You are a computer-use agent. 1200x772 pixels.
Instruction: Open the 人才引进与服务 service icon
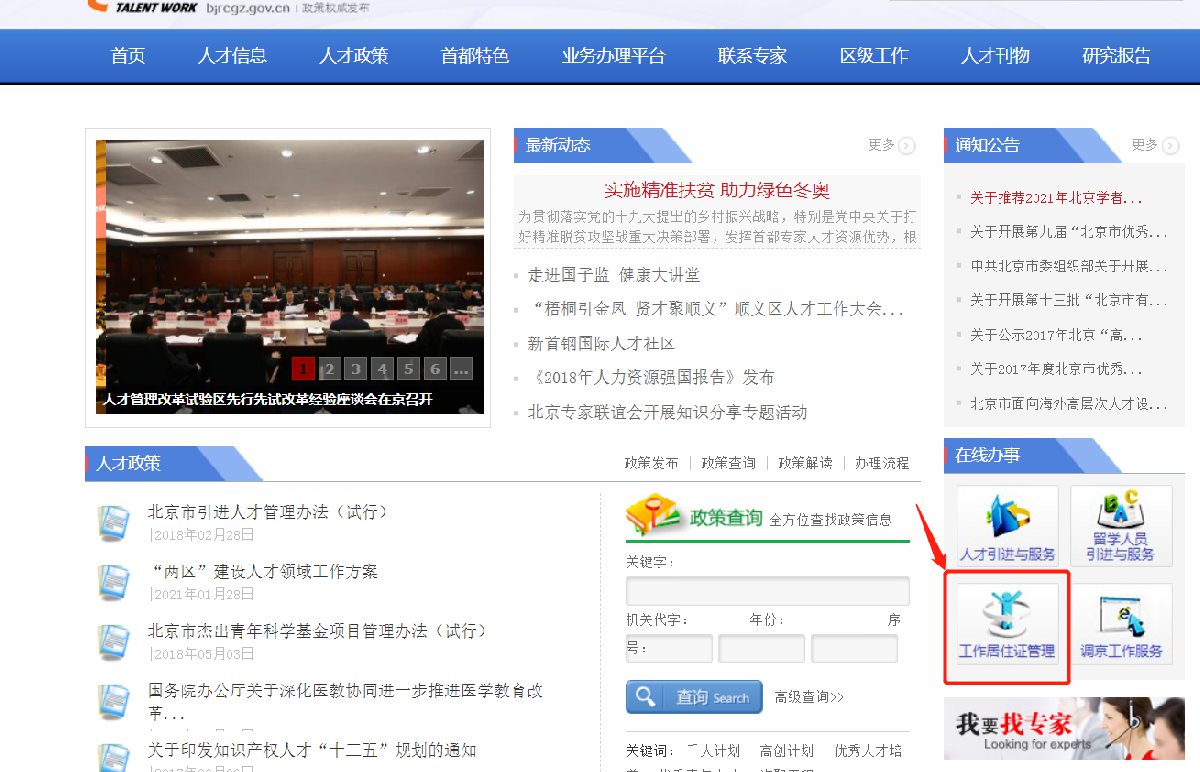(1007, 526)
